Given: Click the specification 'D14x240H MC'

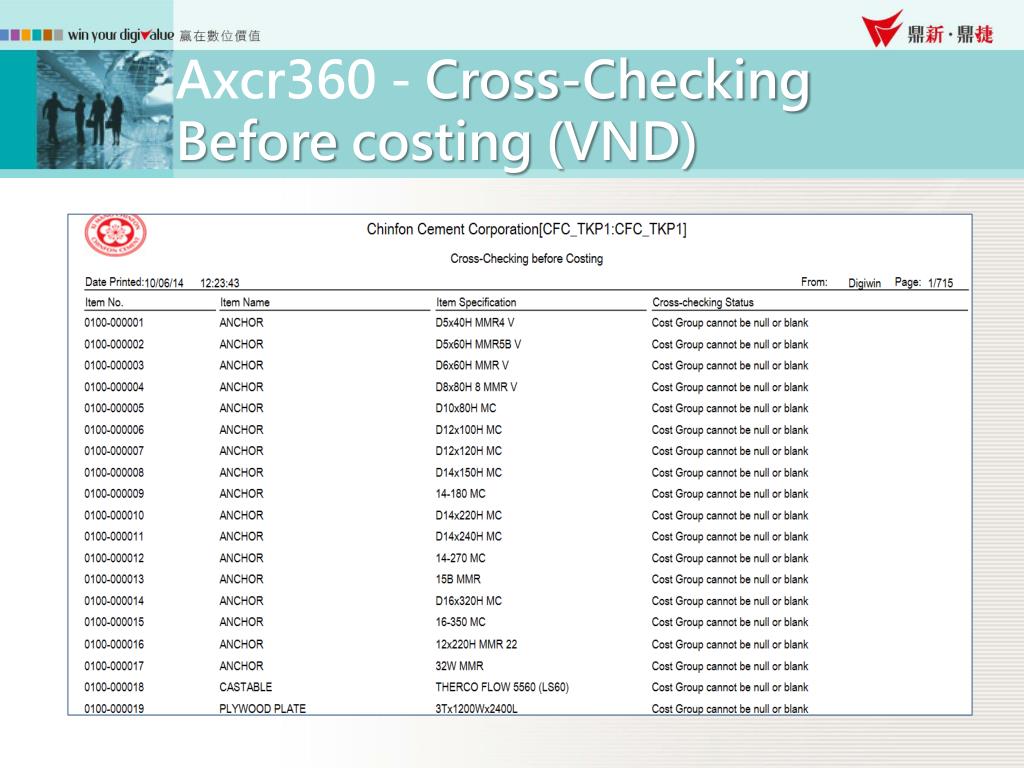Looking at the screenshot, I should point(469,536).
